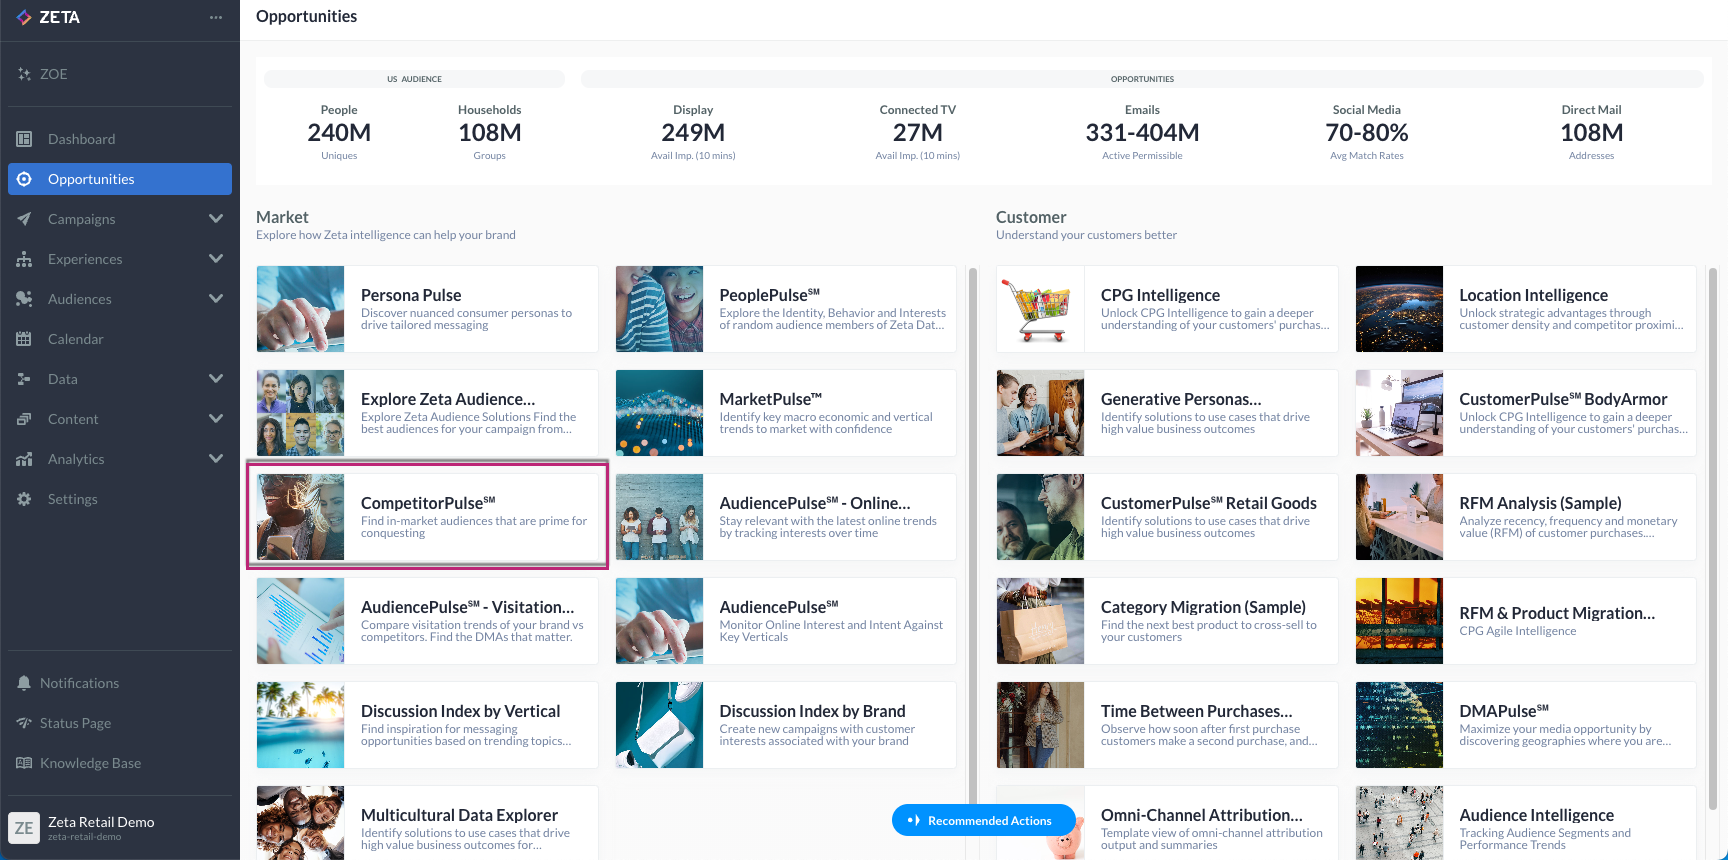
Task: Click the Notifications bell icon
Action: (x=24, y=683)
